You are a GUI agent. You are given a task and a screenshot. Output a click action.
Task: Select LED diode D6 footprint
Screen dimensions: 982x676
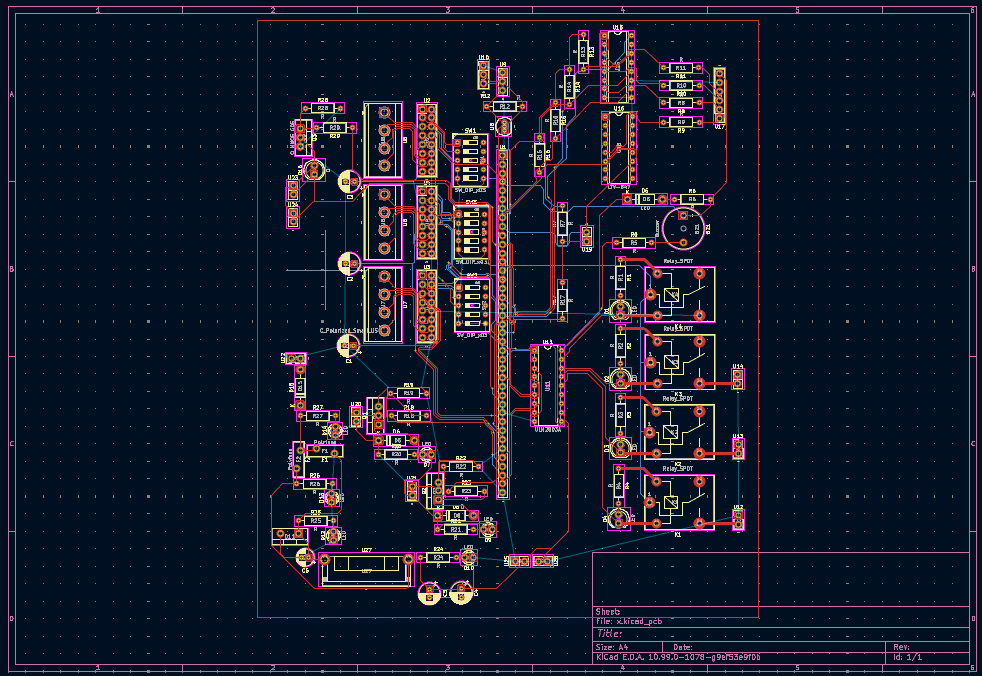coord(645,199)
